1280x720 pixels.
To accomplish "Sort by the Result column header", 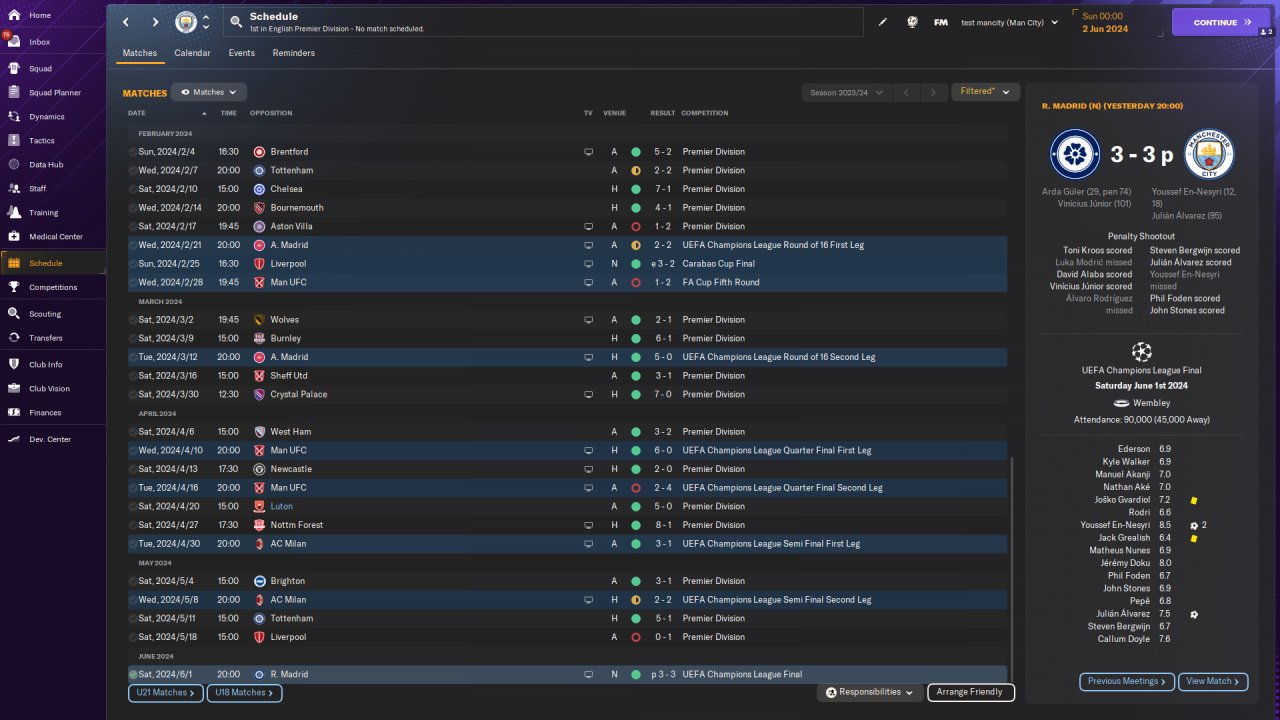I will point(663,113).
